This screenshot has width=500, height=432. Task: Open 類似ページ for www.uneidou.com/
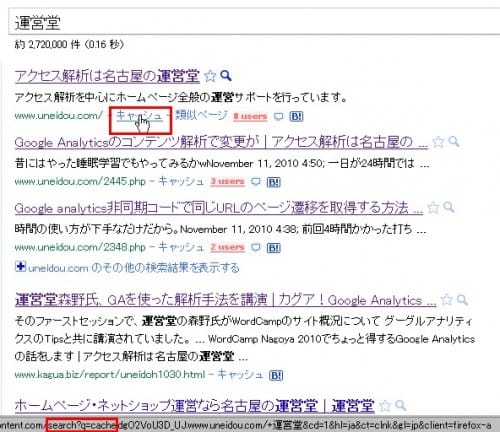coord(202,115)
